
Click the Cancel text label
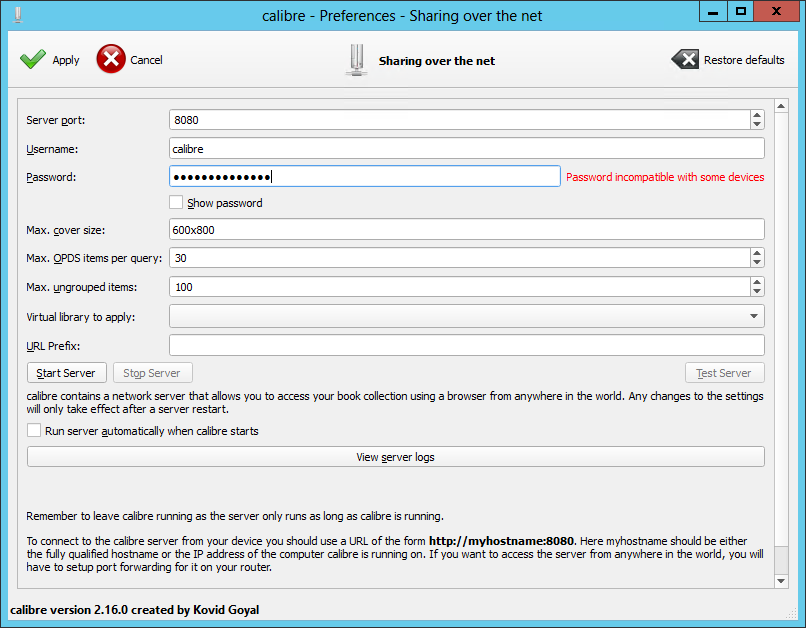point(146,60)
